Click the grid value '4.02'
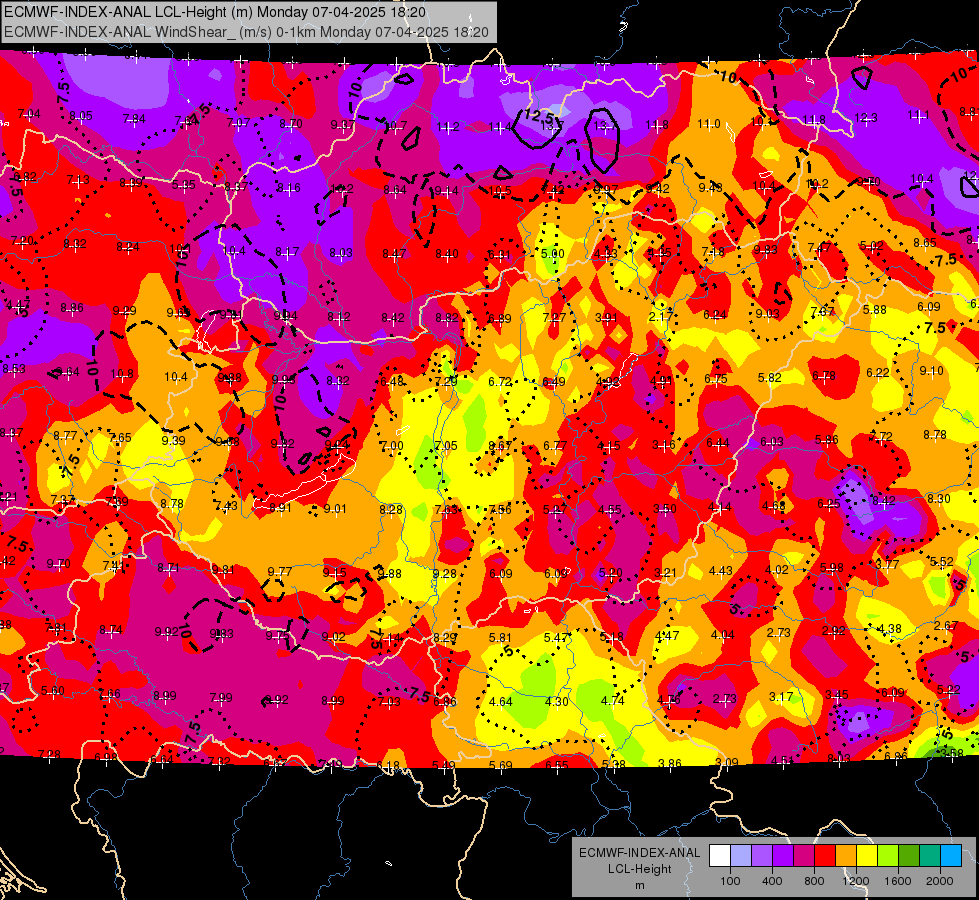Image resolution: width=979 pixels, height=900 pixels. 777,570
